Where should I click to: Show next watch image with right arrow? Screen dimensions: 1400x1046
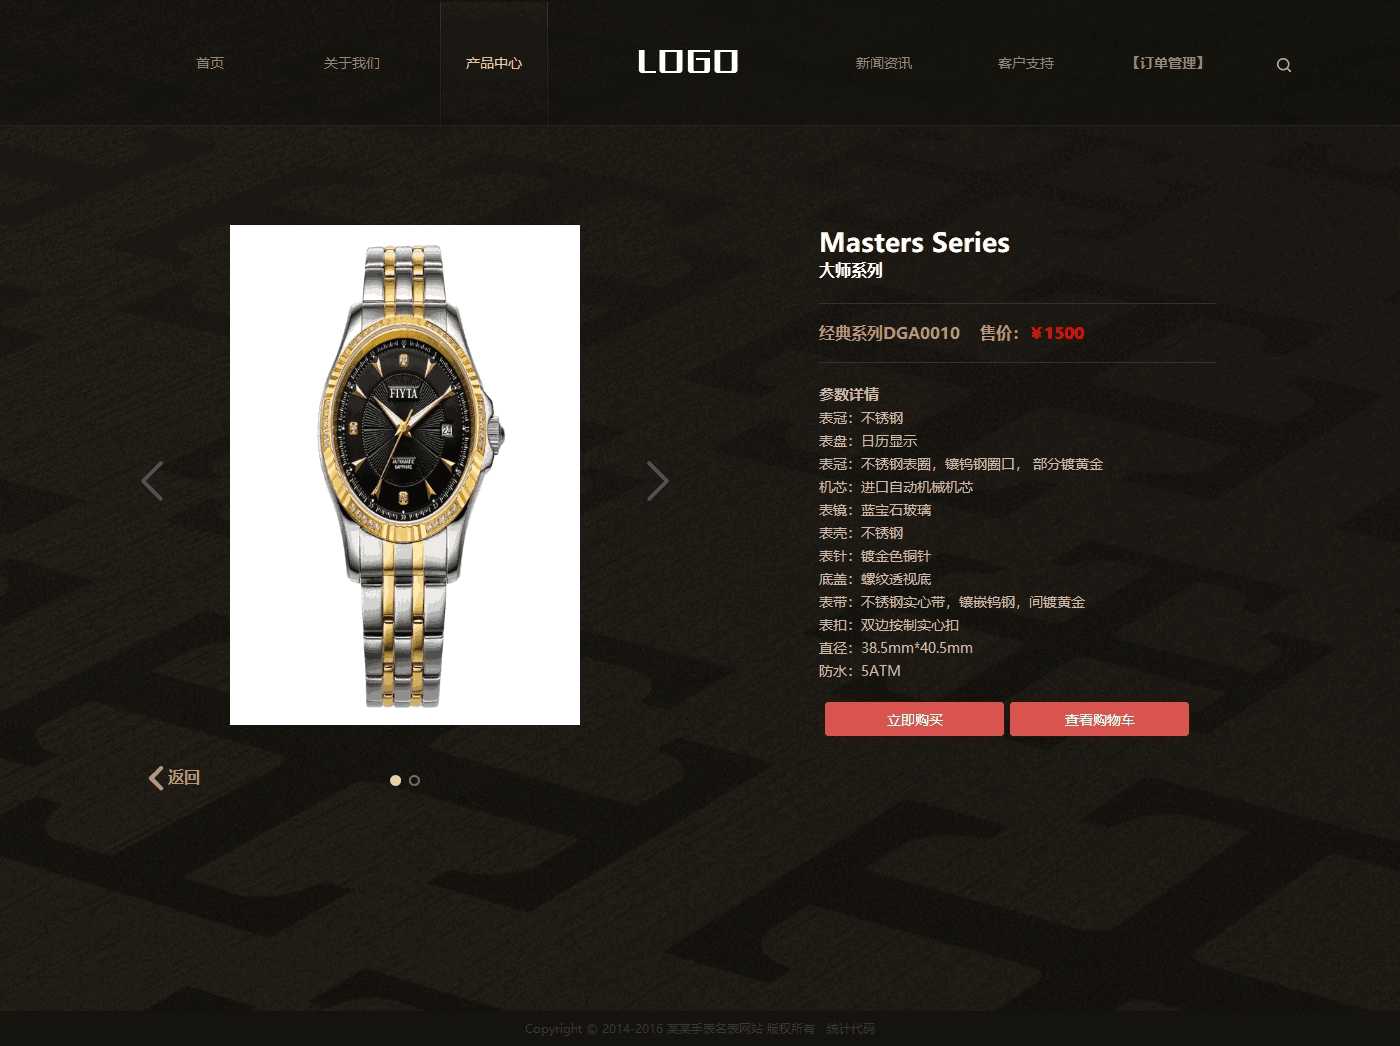point(657,481)
